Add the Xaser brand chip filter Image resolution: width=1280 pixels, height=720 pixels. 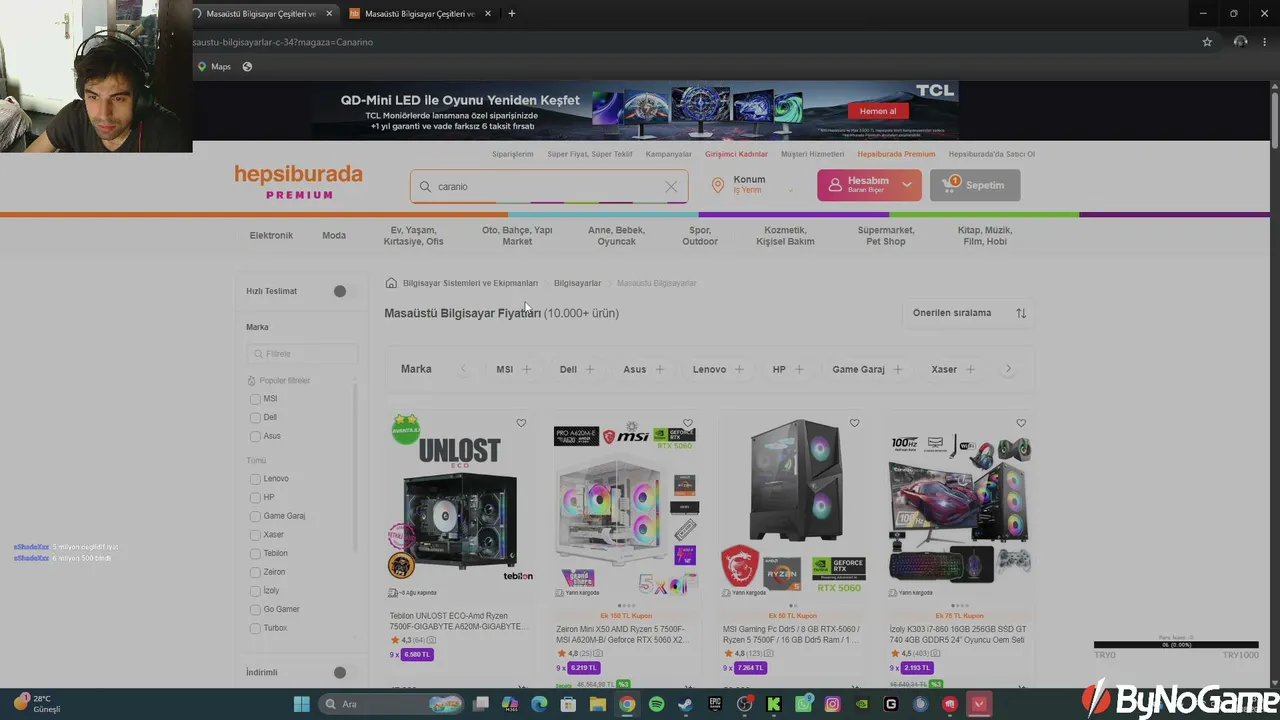[x=953, y=369]
